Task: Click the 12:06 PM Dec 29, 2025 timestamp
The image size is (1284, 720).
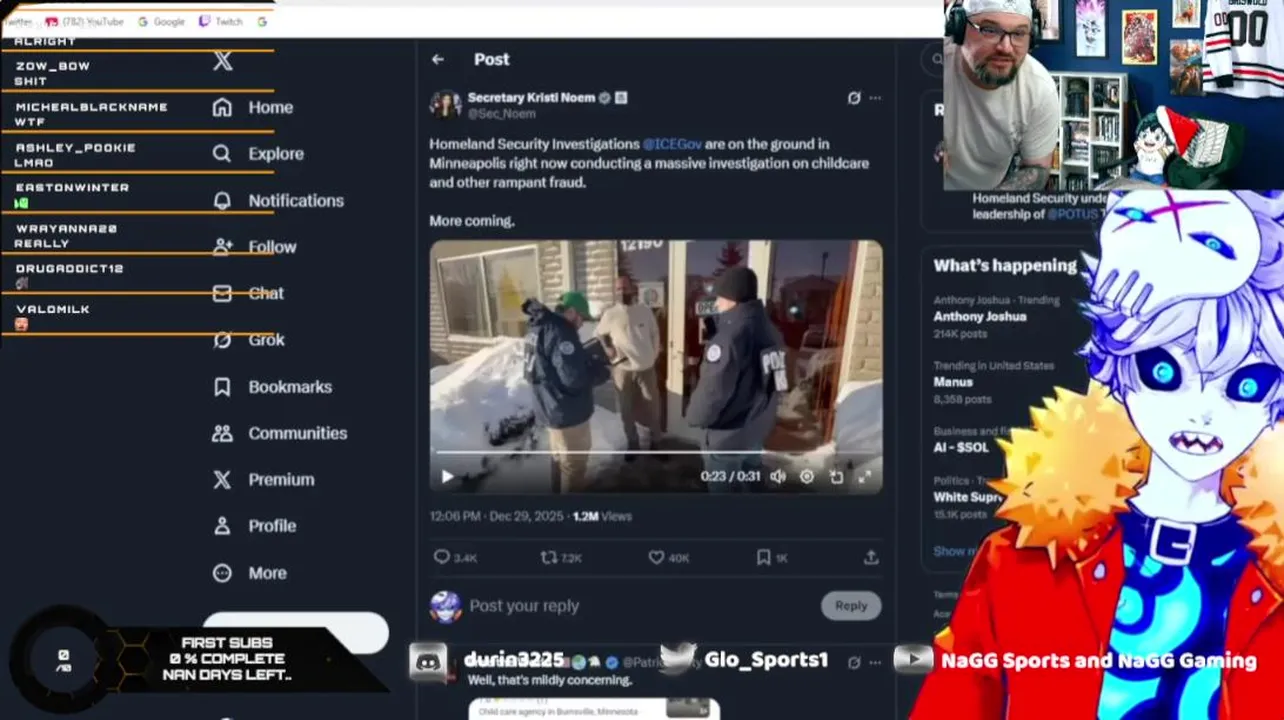Action: (x=497, y=517)
